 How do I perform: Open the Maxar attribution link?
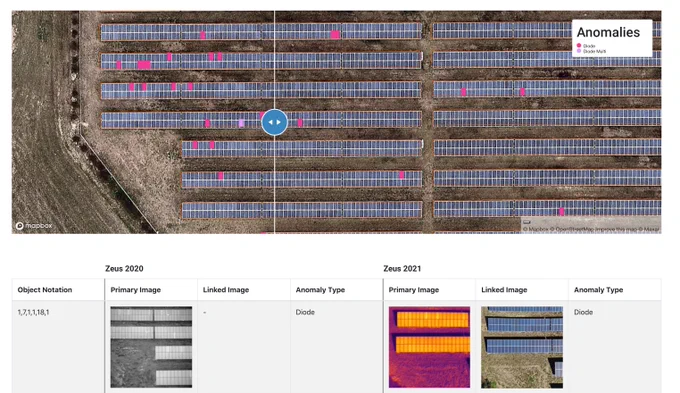pos(648,229)
